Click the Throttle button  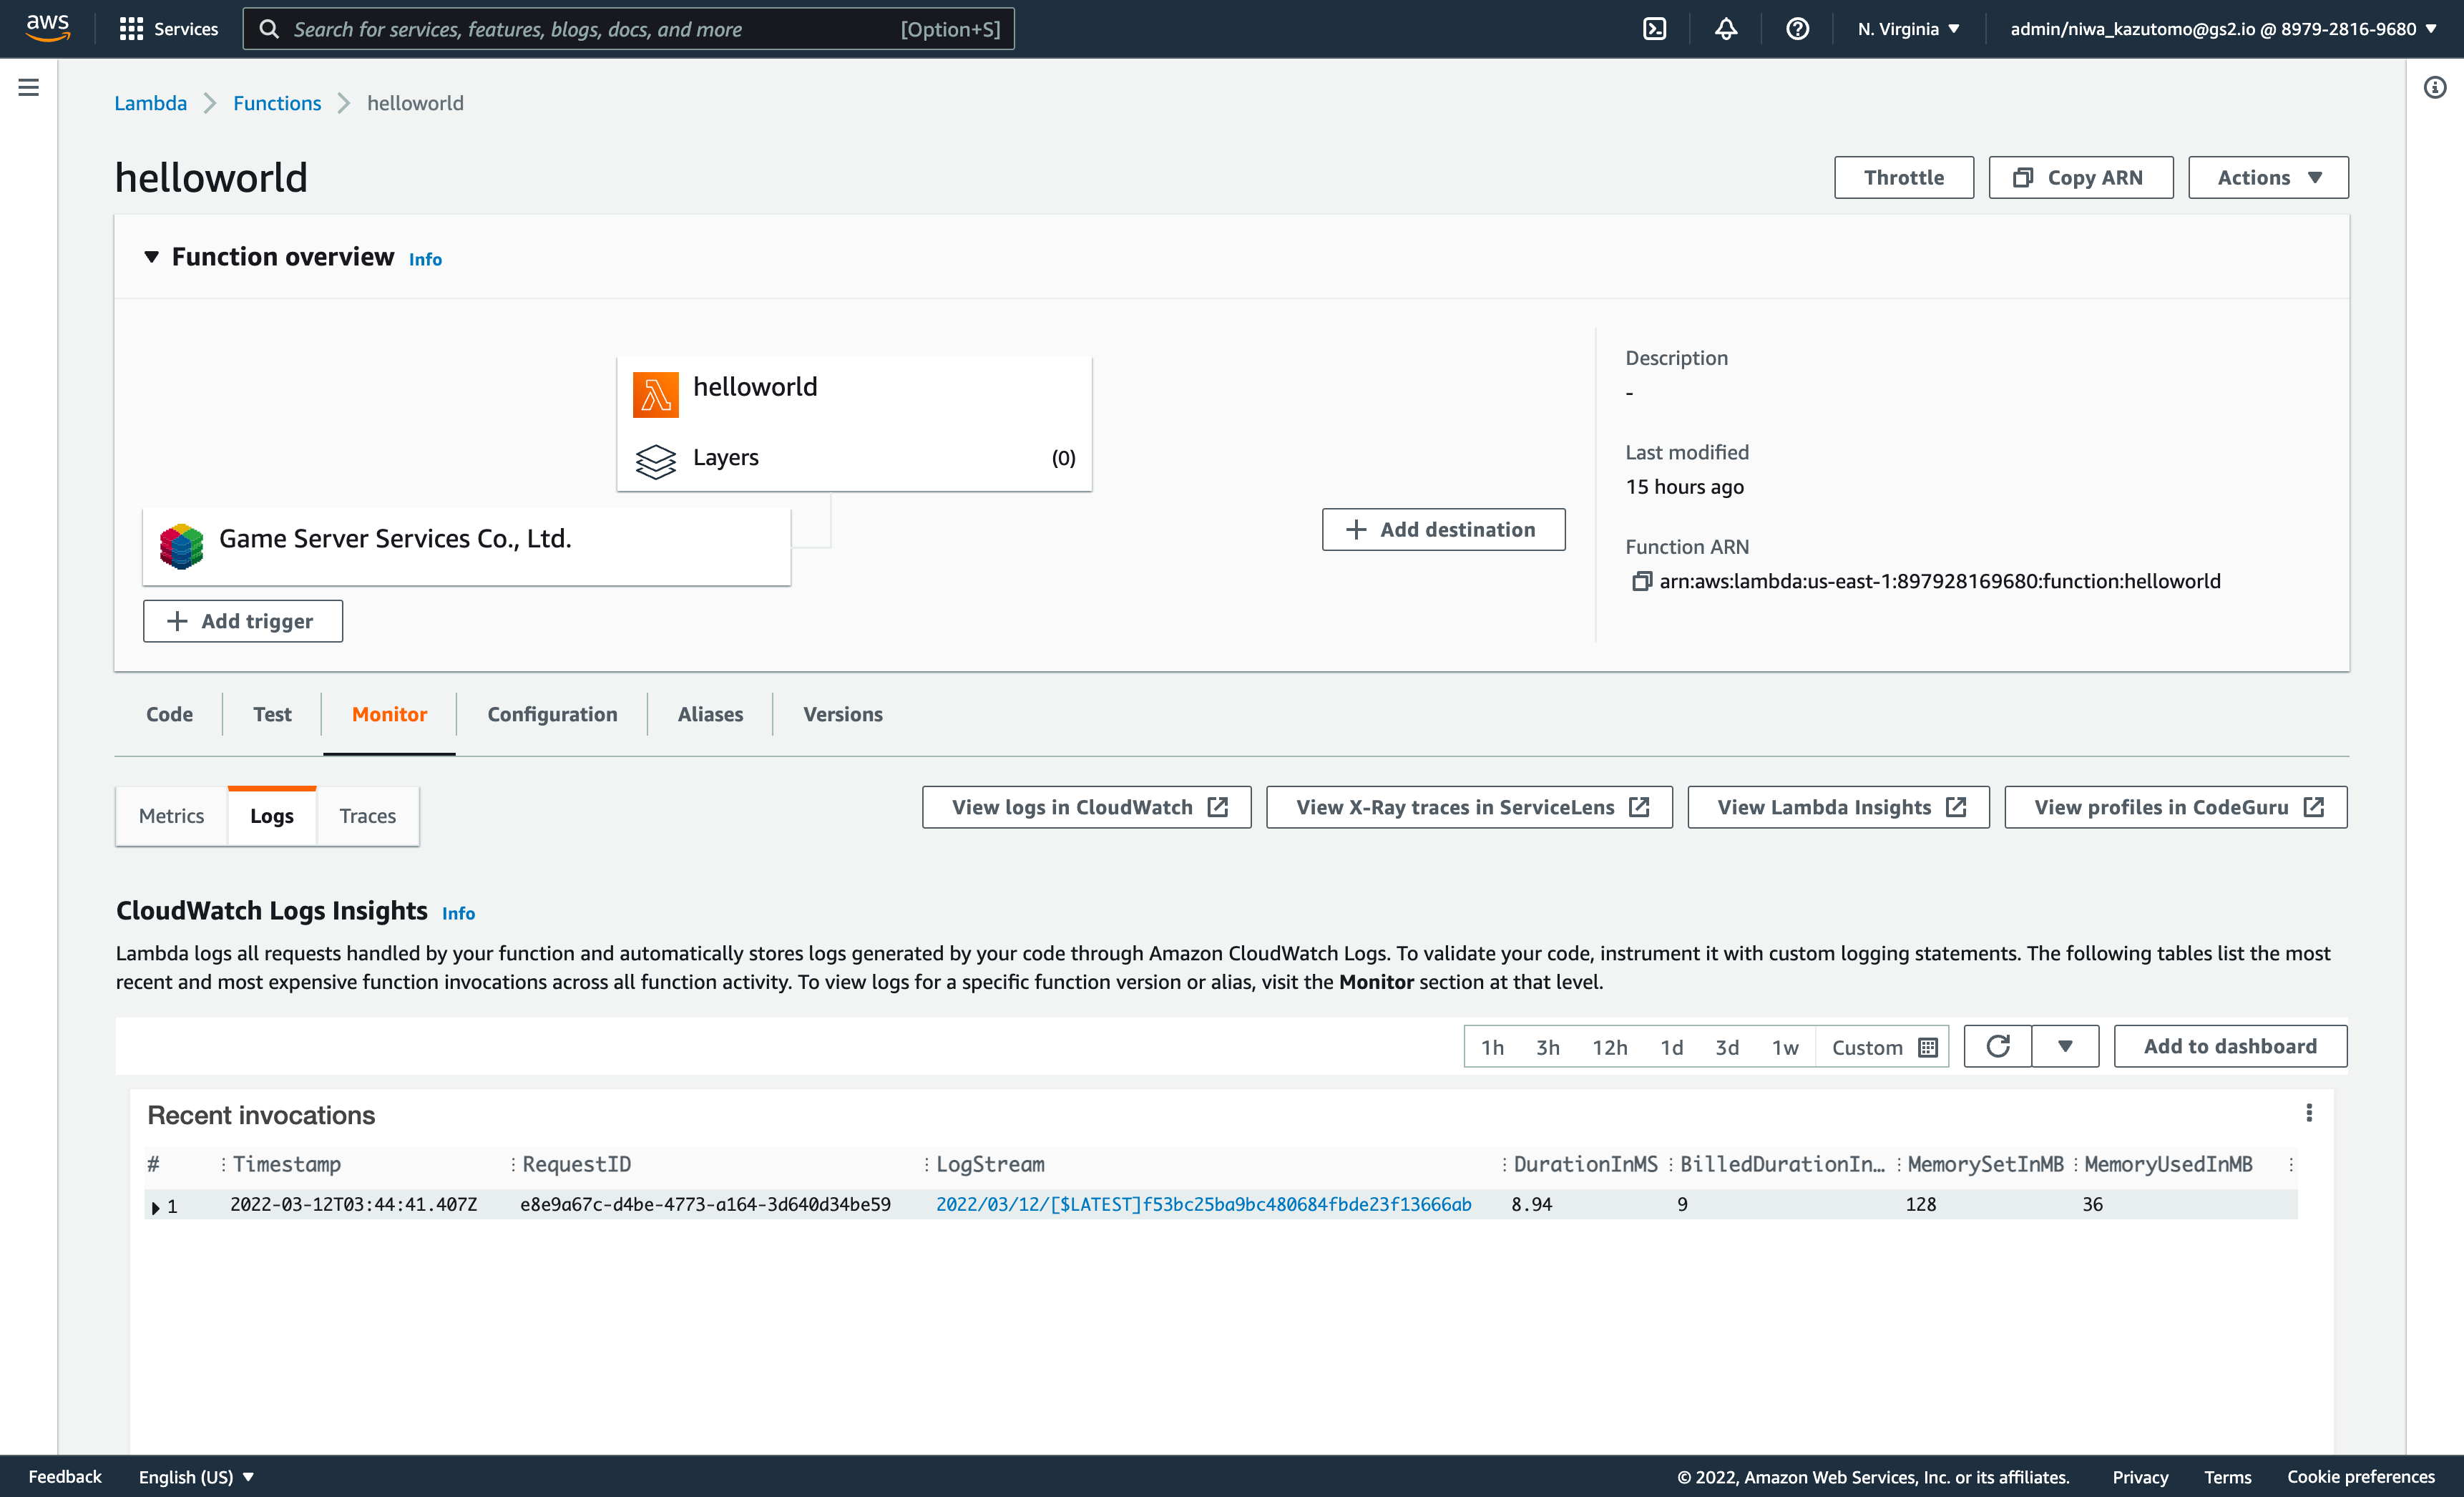point(1904,177)
